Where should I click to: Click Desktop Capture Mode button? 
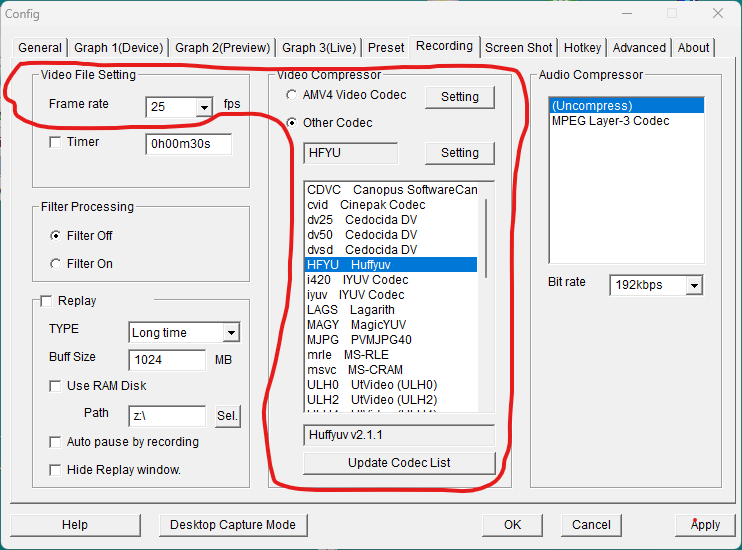point(233,525)
